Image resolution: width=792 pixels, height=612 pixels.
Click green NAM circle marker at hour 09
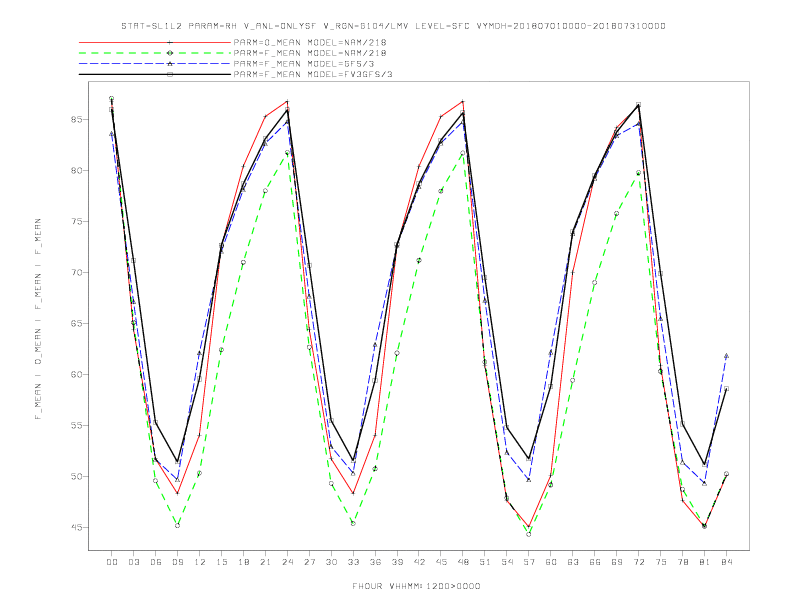click(x=177, y=526)
